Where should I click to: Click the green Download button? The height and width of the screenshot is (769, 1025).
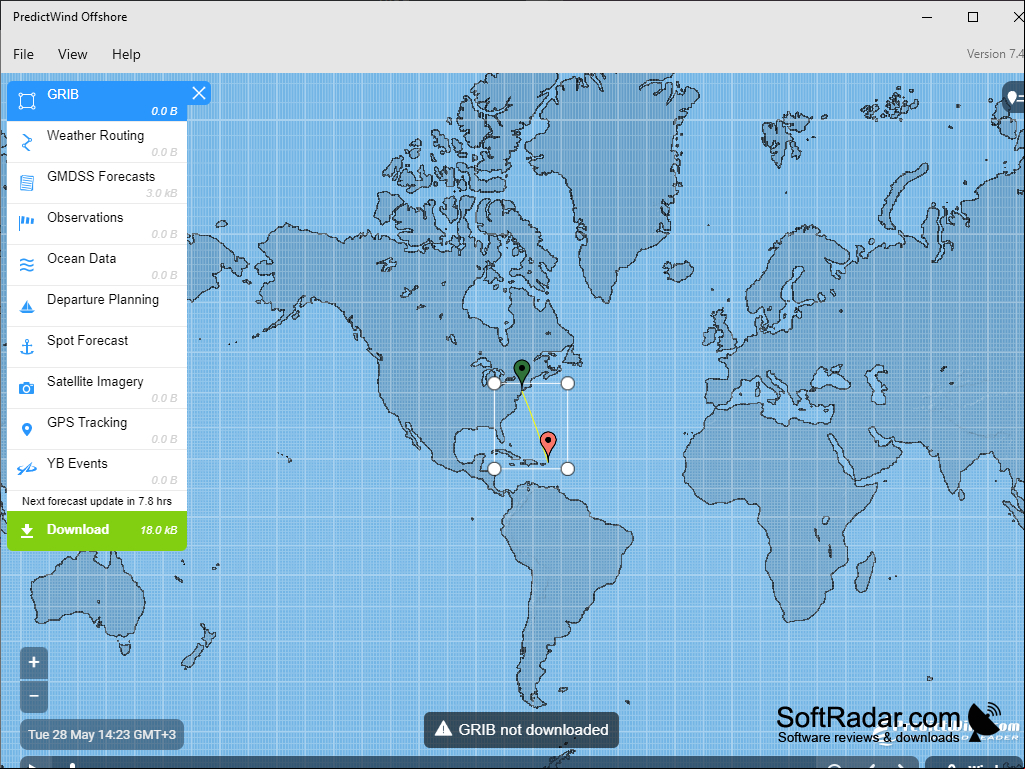pyautogui.click(x=97, y=530)
